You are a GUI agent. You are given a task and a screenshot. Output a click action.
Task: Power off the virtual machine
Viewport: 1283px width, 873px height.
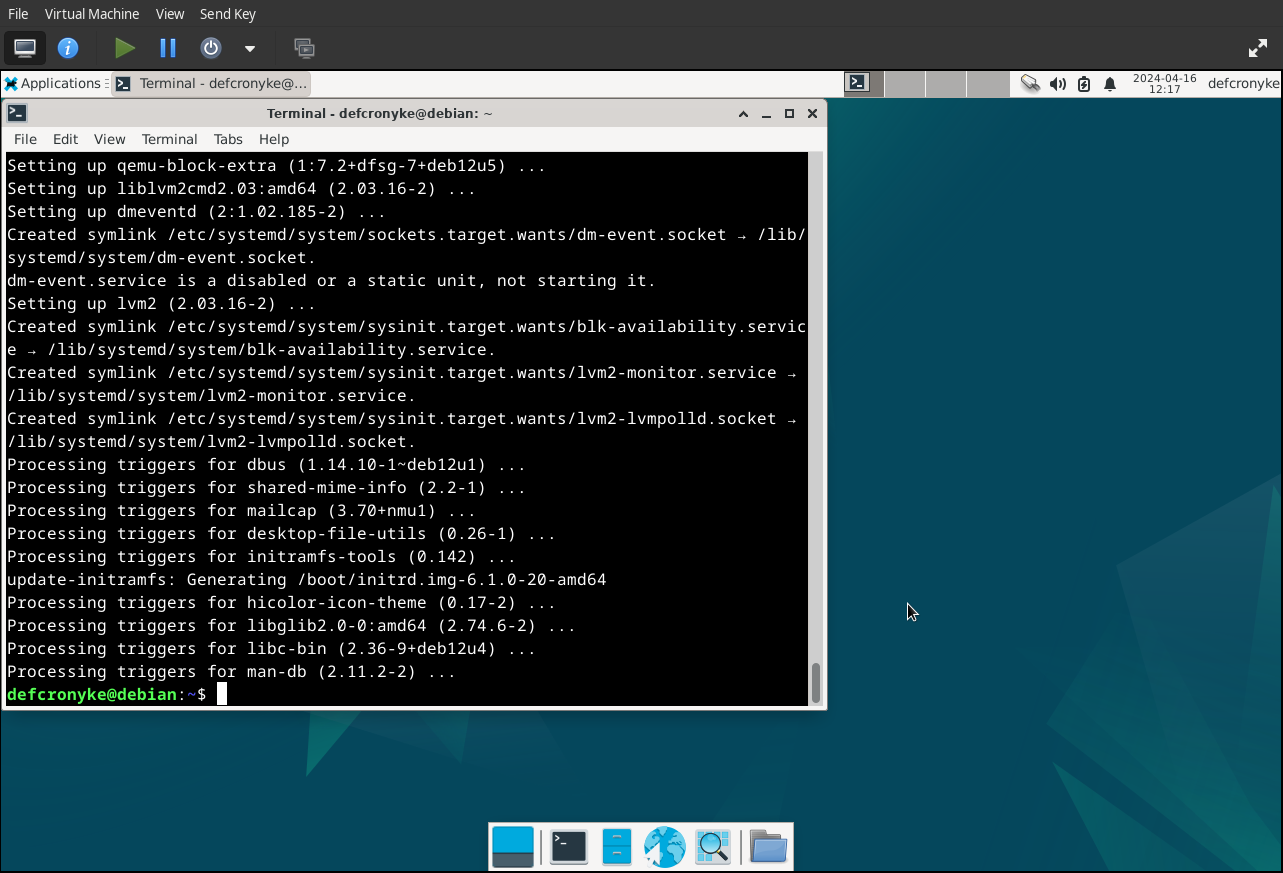tap(209, 47)
